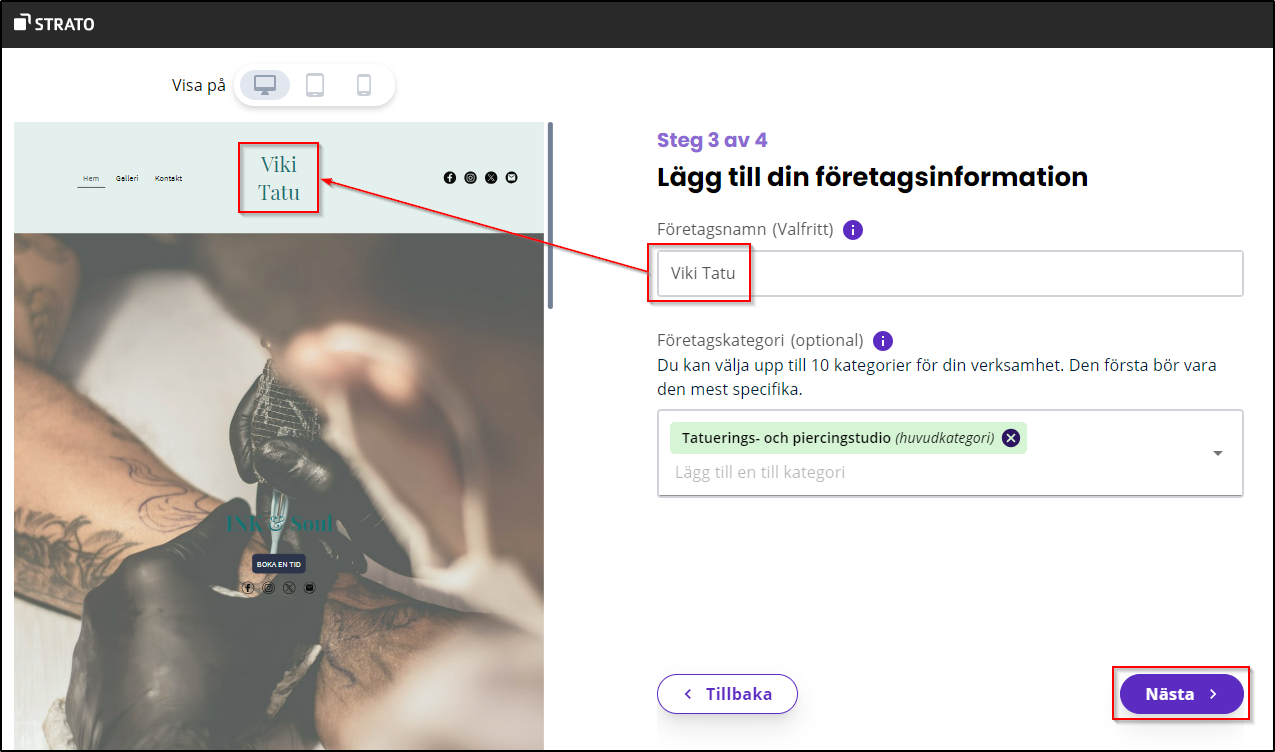Viewport: 1275px width, 752px height.
Task: Open Instagram icon in preview header
Action: tap(470, 178)
